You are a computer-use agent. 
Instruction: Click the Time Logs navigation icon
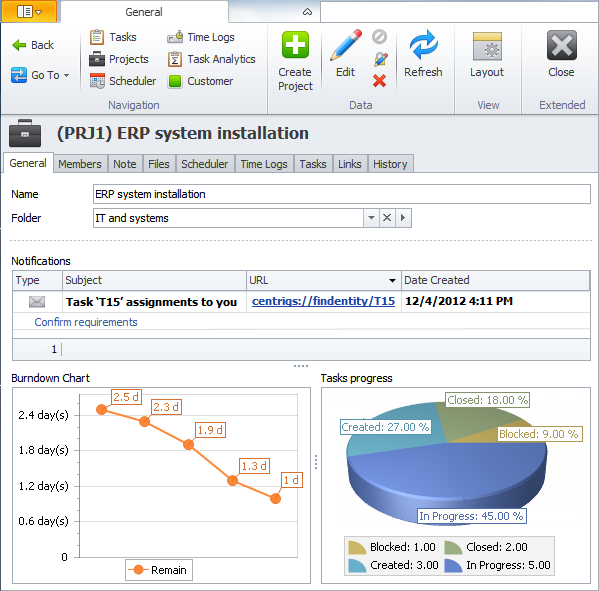point(175,37)
